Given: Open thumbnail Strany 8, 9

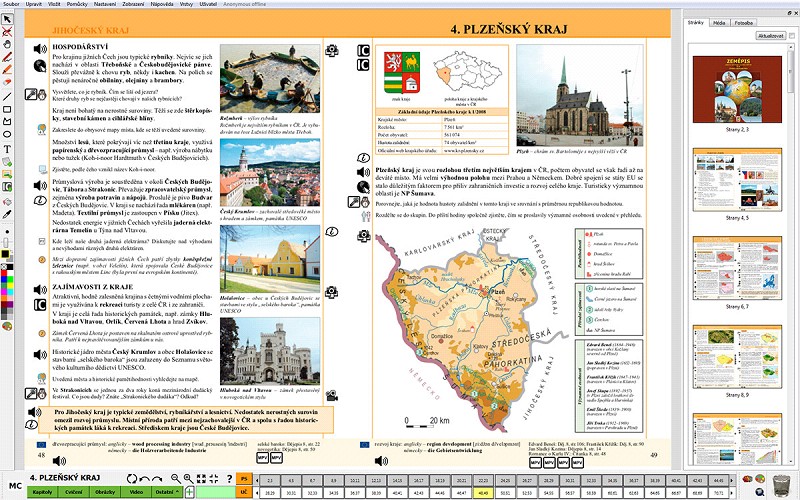Looking at the screenshot, I should [737, 357].
